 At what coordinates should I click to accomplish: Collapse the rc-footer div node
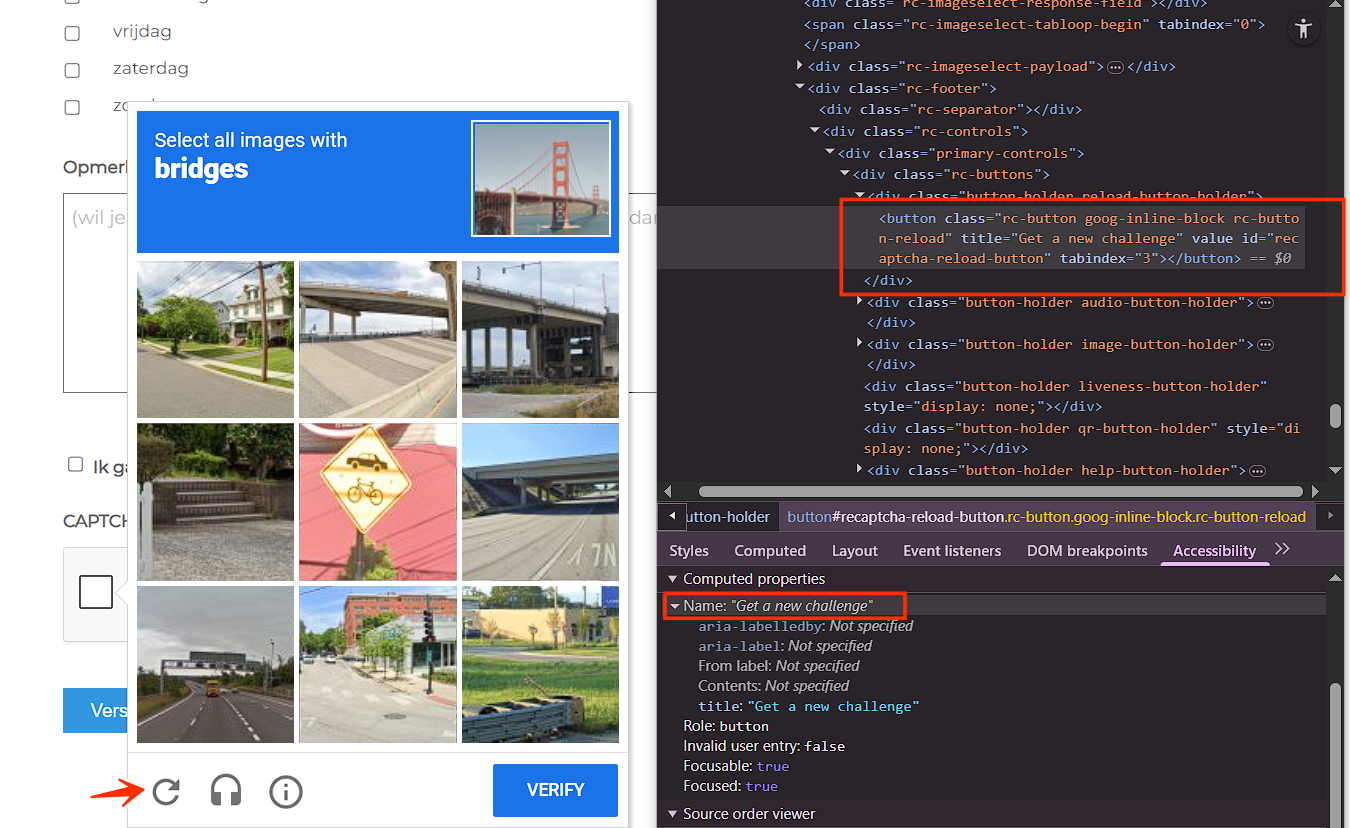coord(800,88)
